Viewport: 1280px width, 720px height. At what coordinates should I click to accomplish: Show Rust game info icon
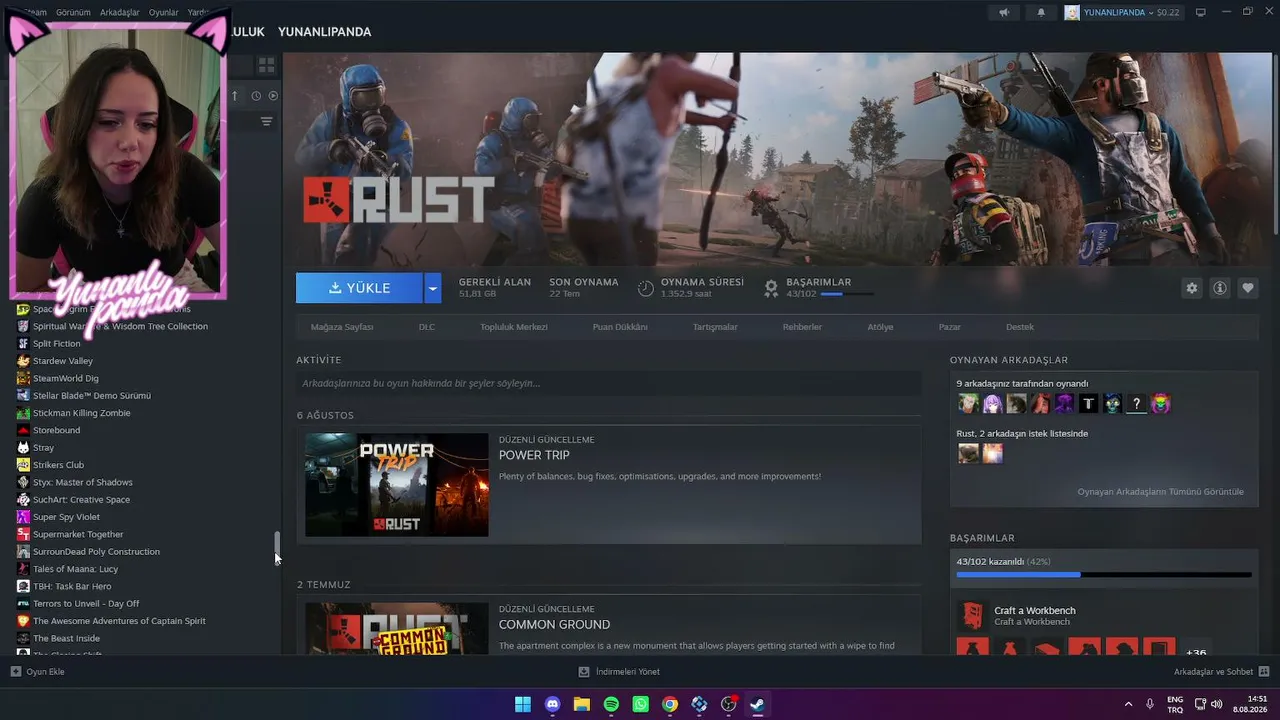(x=1220, y=288)
